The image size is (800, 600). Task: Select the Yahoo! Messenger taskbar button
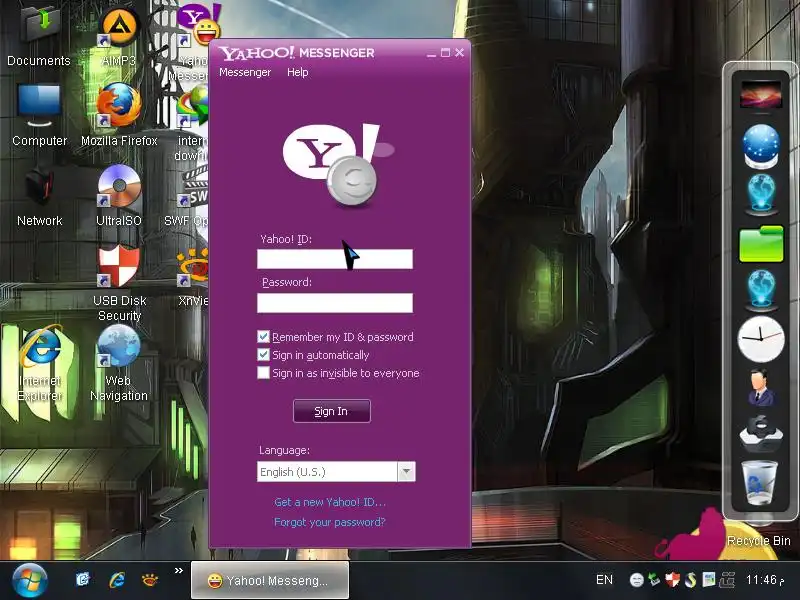[x=270, y=580]
